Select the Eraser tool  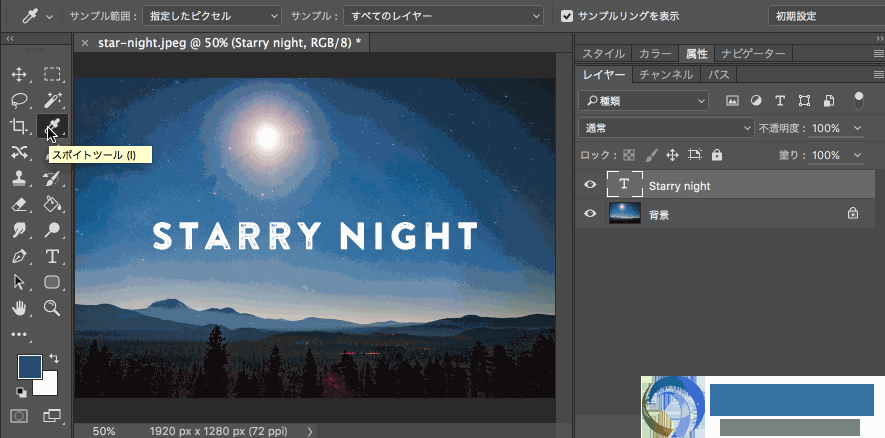[x=19, y=204]
